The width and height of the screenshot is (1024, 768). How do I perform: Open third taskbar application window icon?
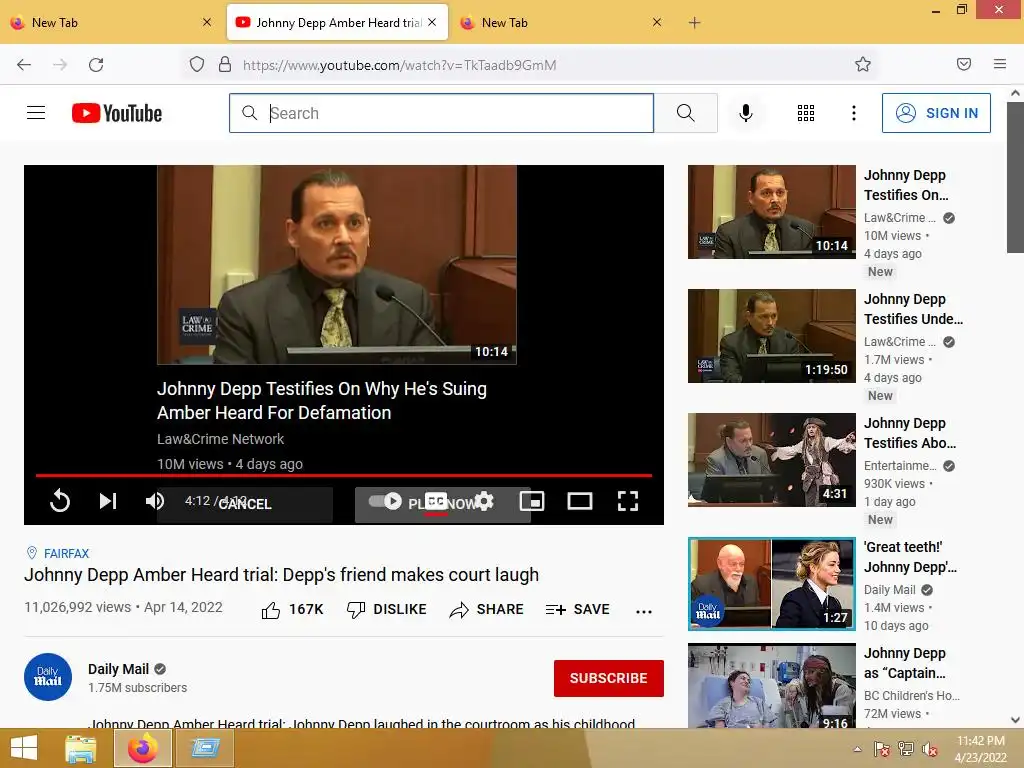coord(205,748)
